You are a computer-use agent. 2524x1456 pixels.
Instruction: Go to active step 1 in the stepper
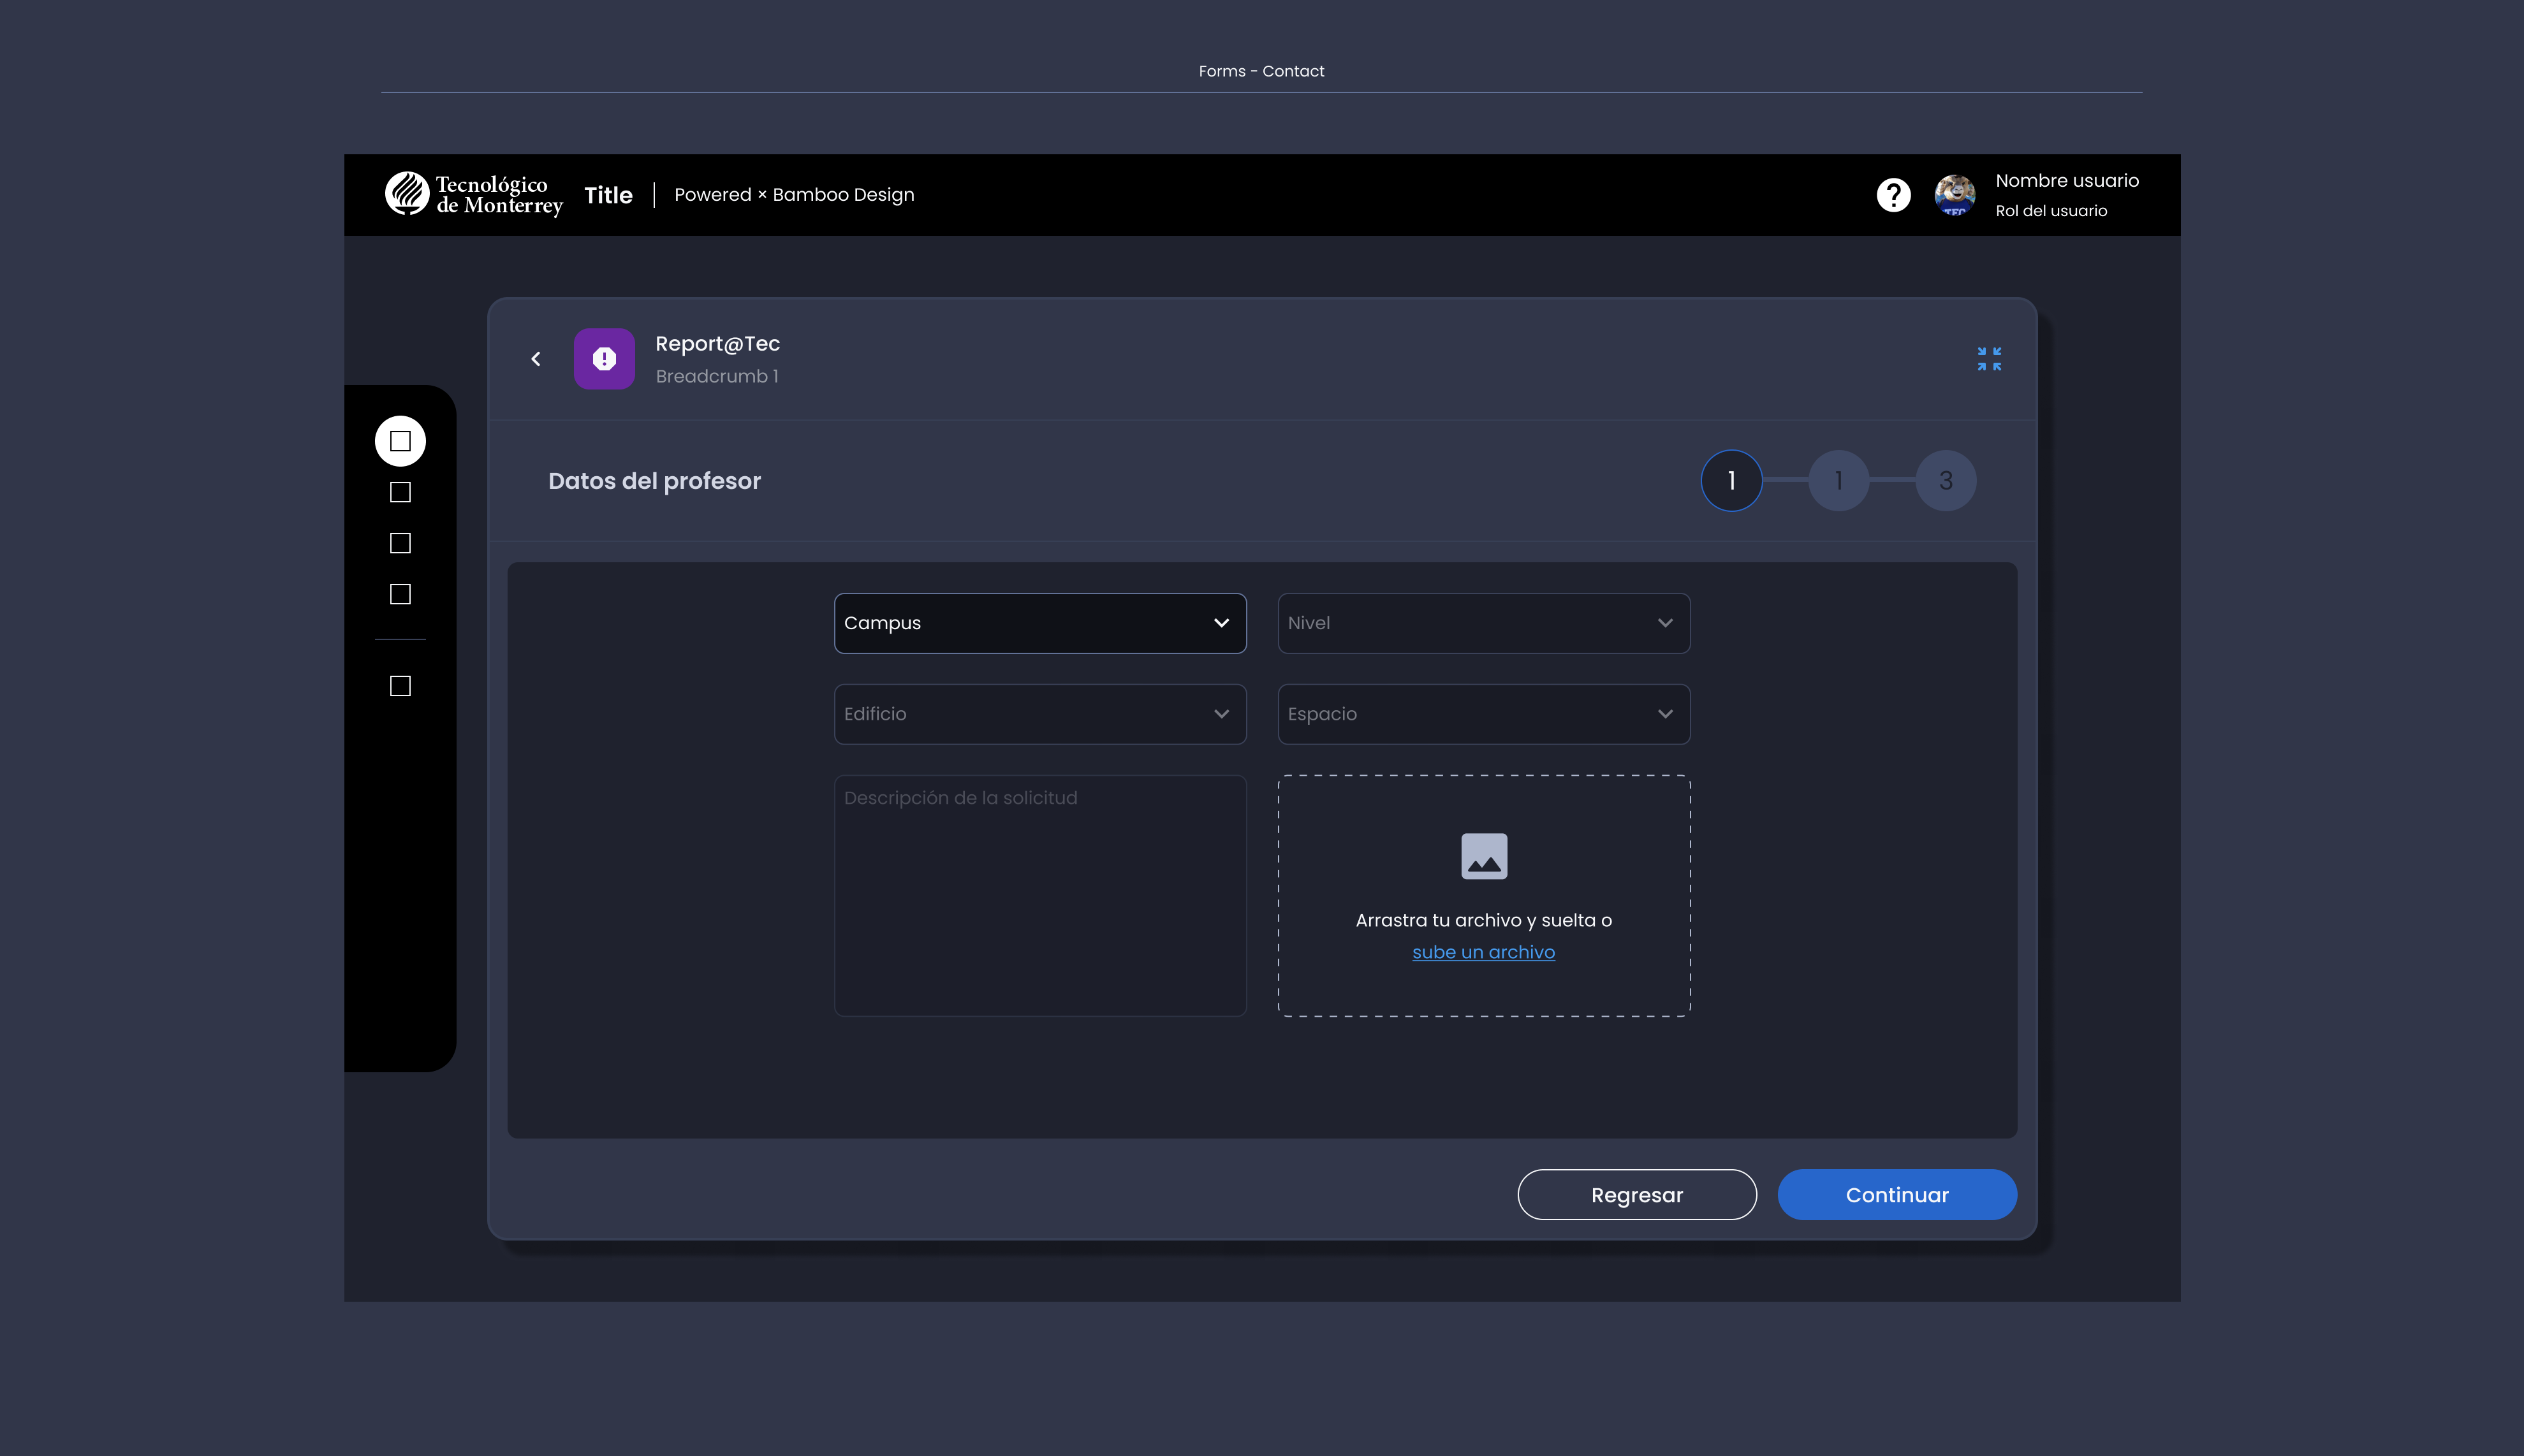coord(1731,481)
